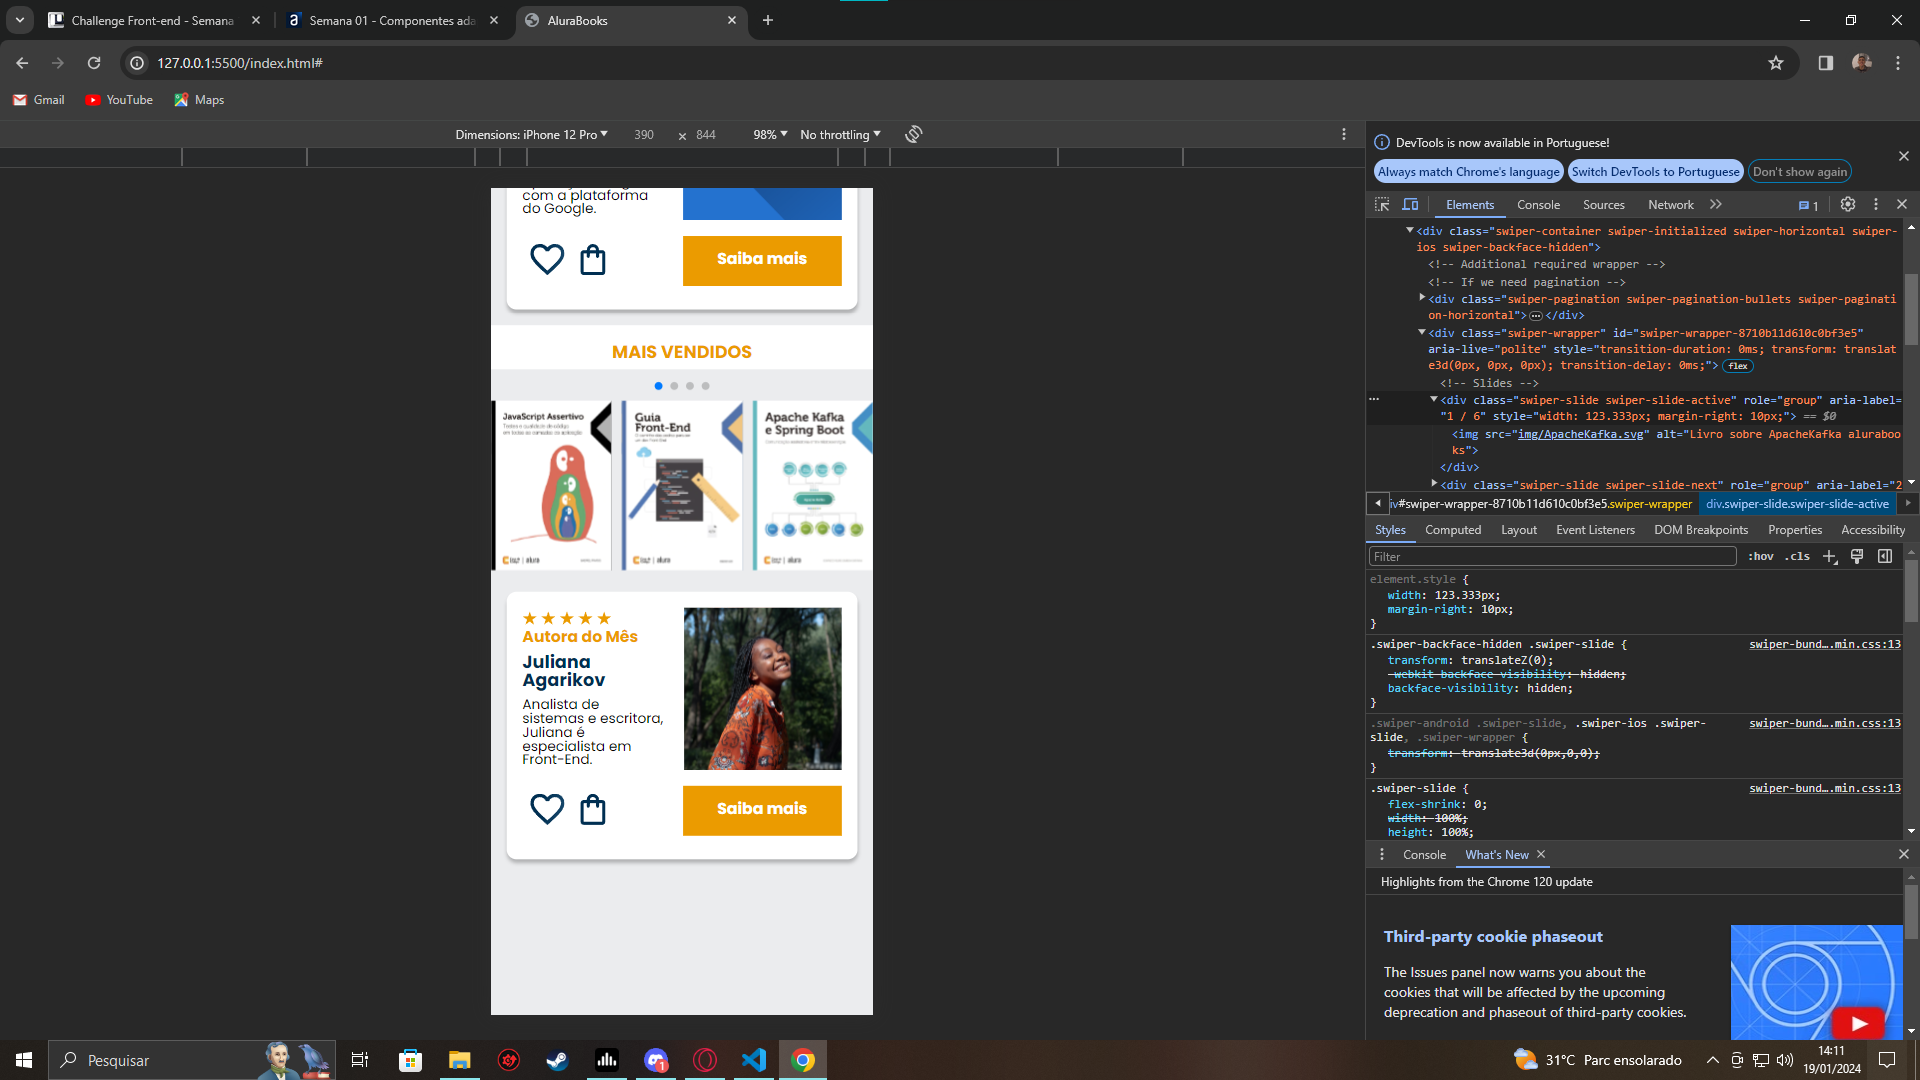Click the Computed styles tab
1920x1080 pixels.
pos(1452,530)
